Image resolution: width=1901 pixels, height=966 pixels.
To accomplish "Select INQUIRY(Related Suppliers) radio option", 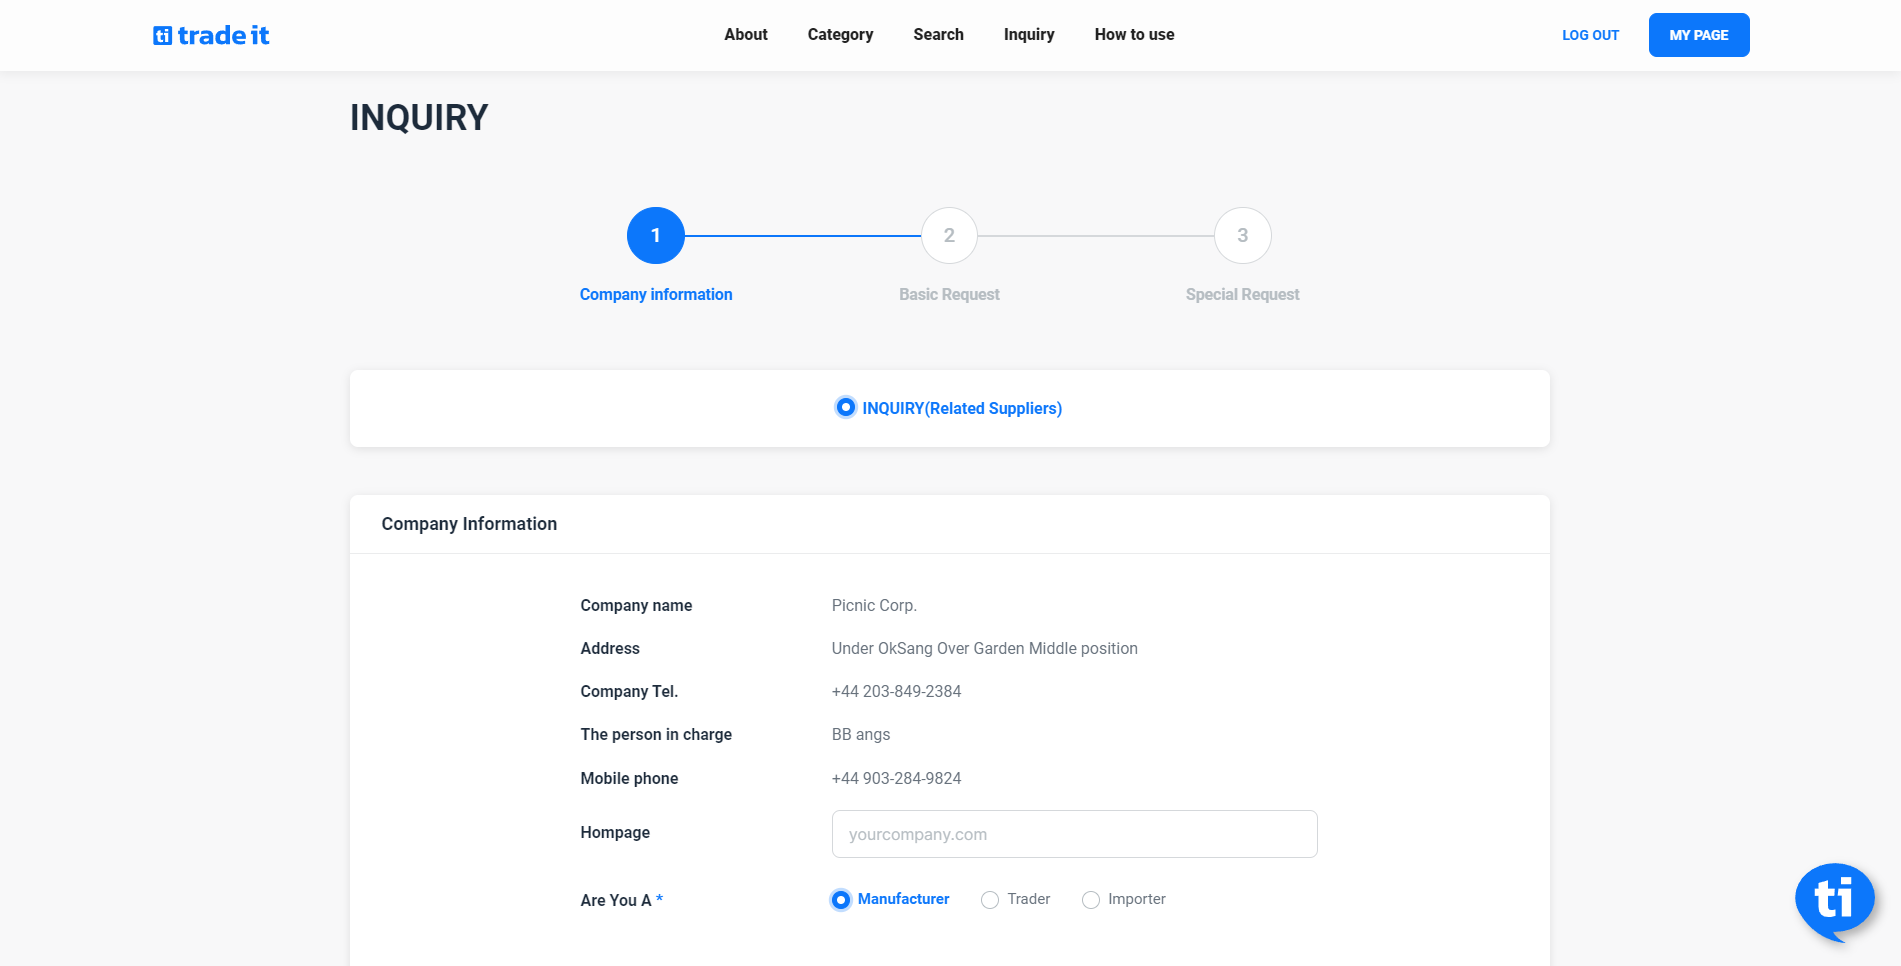I will click(x=846, y=407).
